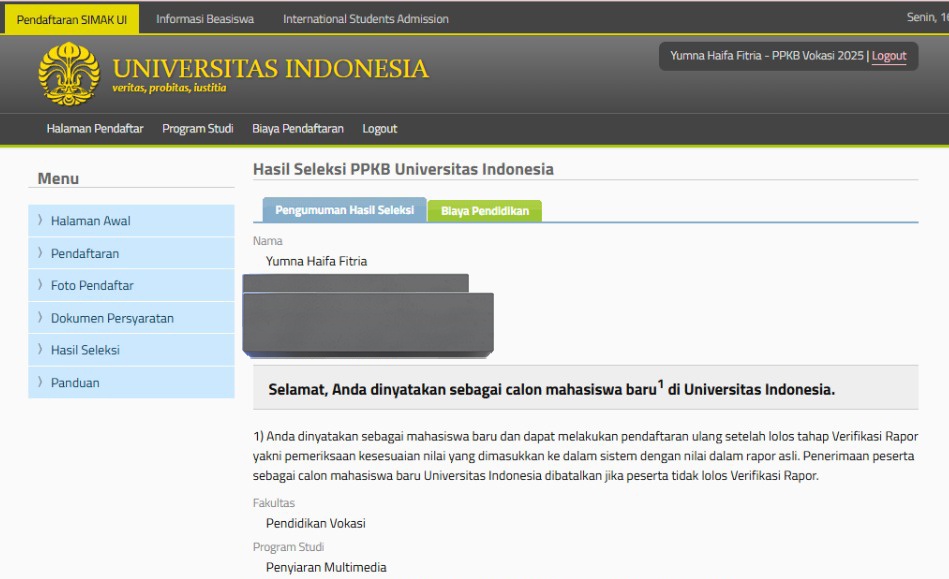Image resolution: width=949 pixels, height=579 pixels.
Task: Switch to the Biaya Pendidikan tab
Action: [x=485, y=211]
